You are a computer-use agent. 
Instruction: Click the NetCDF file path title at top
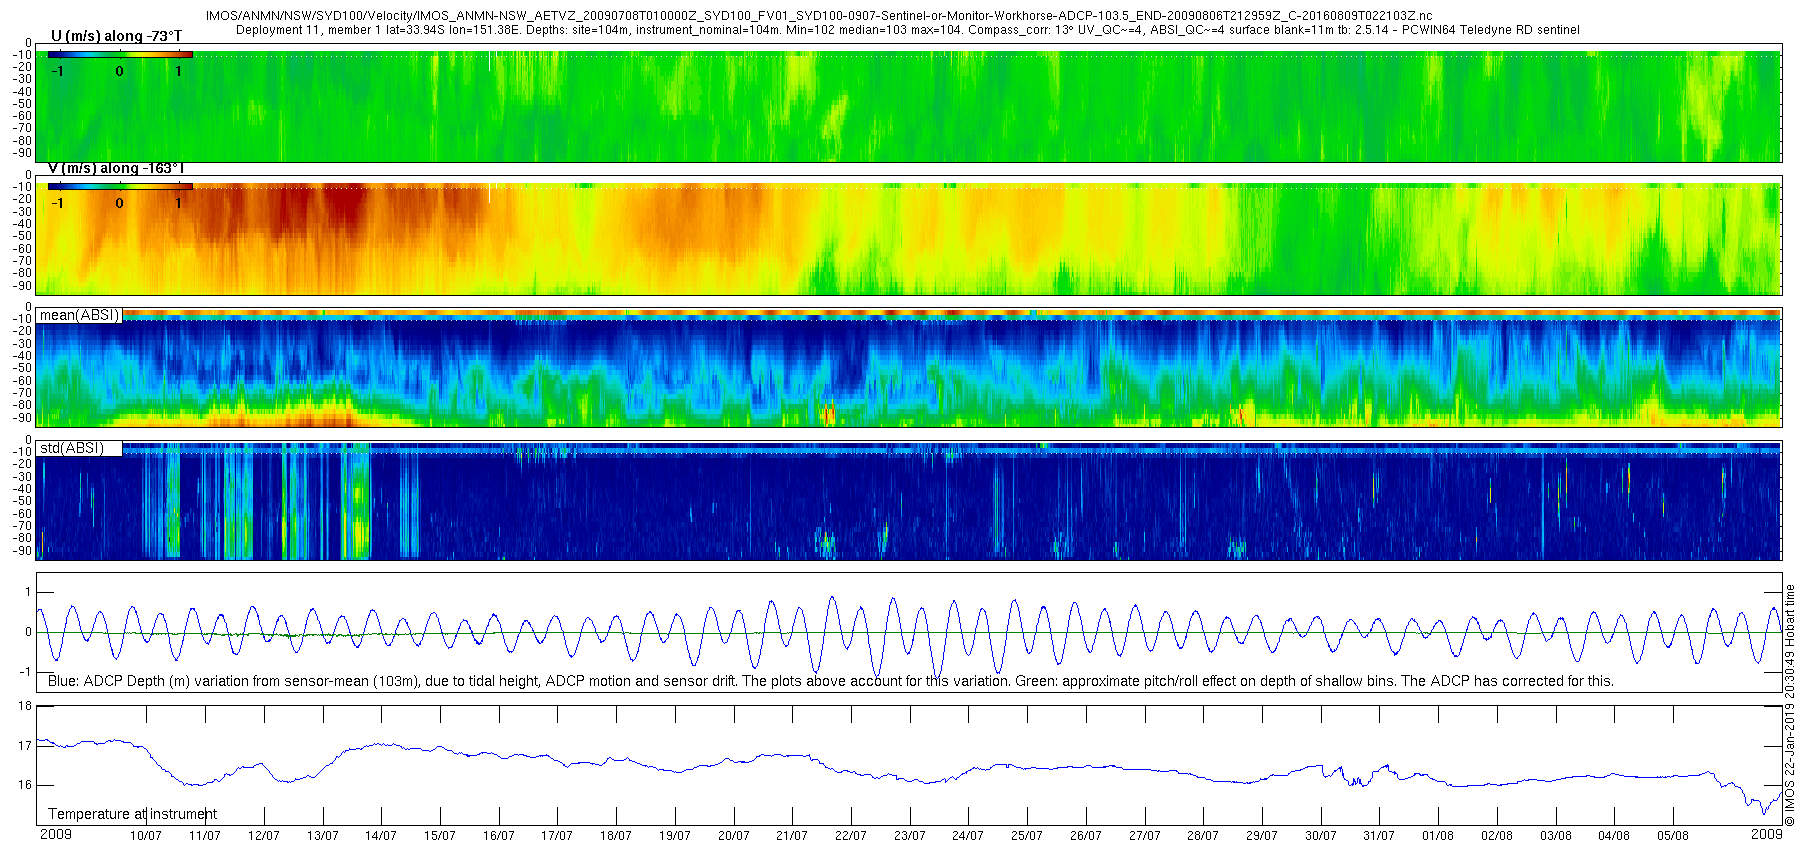click(818, 16)
